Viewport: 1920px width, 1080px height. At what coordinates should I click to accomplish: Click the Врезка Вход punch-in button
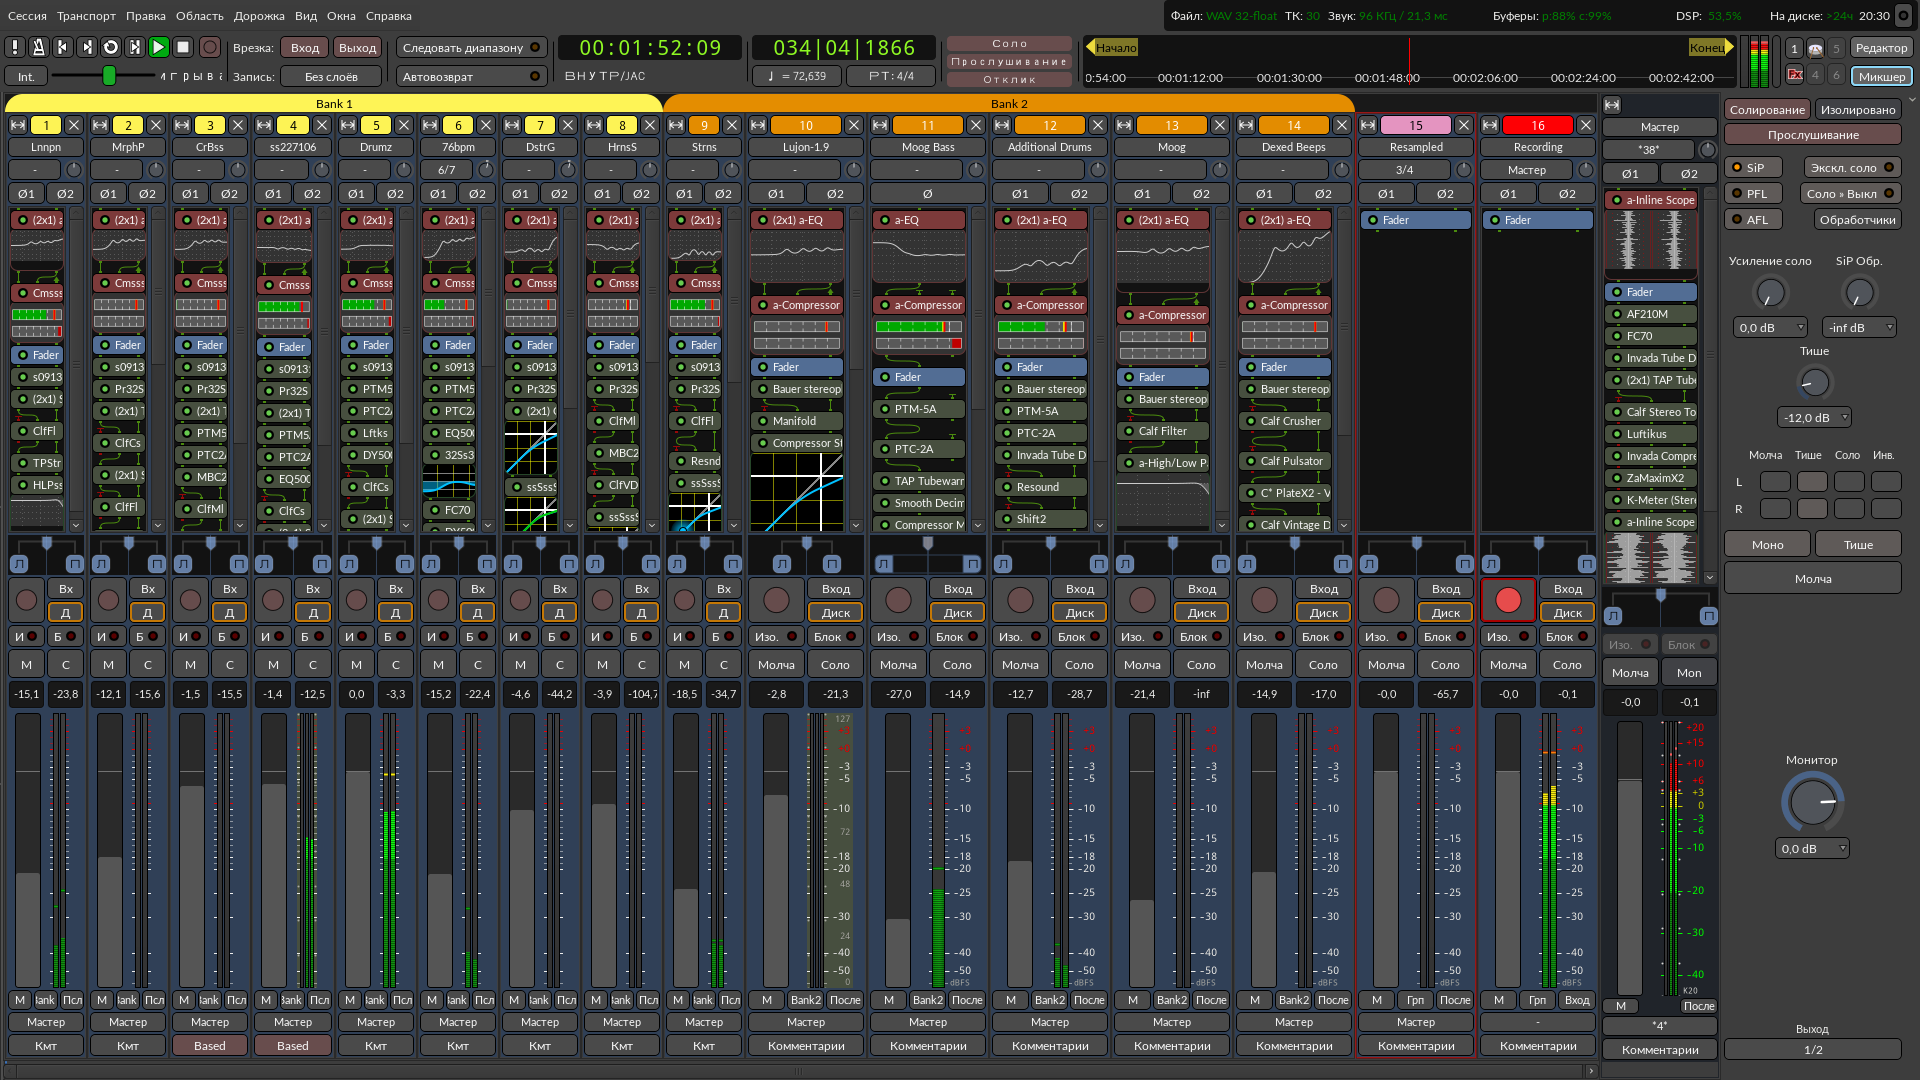[305, 47]
